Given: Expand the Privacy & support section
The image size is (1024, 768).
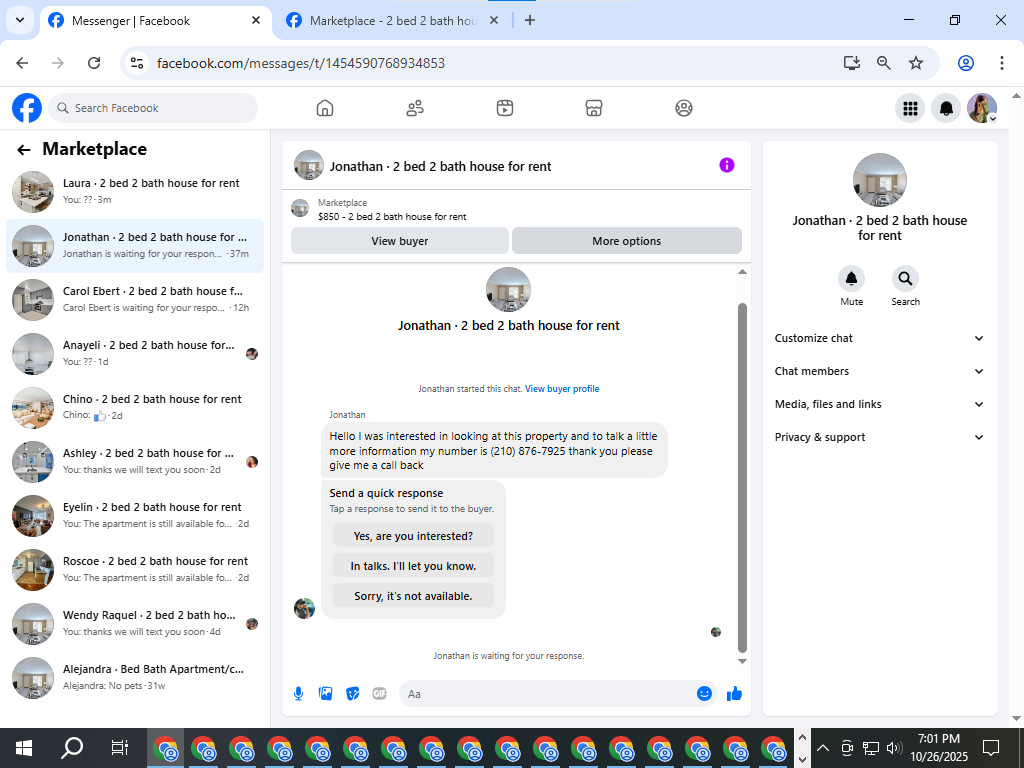Looking at the screenshot, I should click(879, 437).
